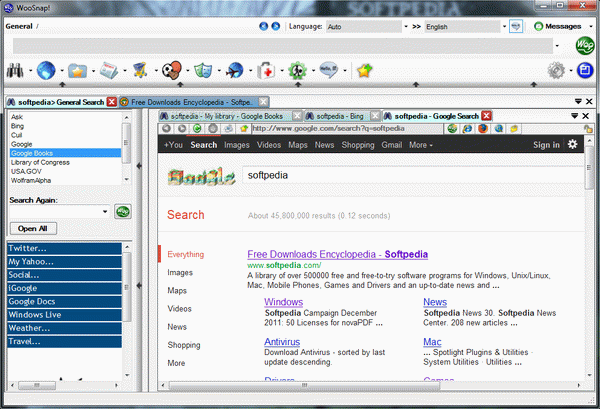Open the Search Again combo box dropdown
The width and height of the screenshot is (600, 409).
tap(105, 211)
